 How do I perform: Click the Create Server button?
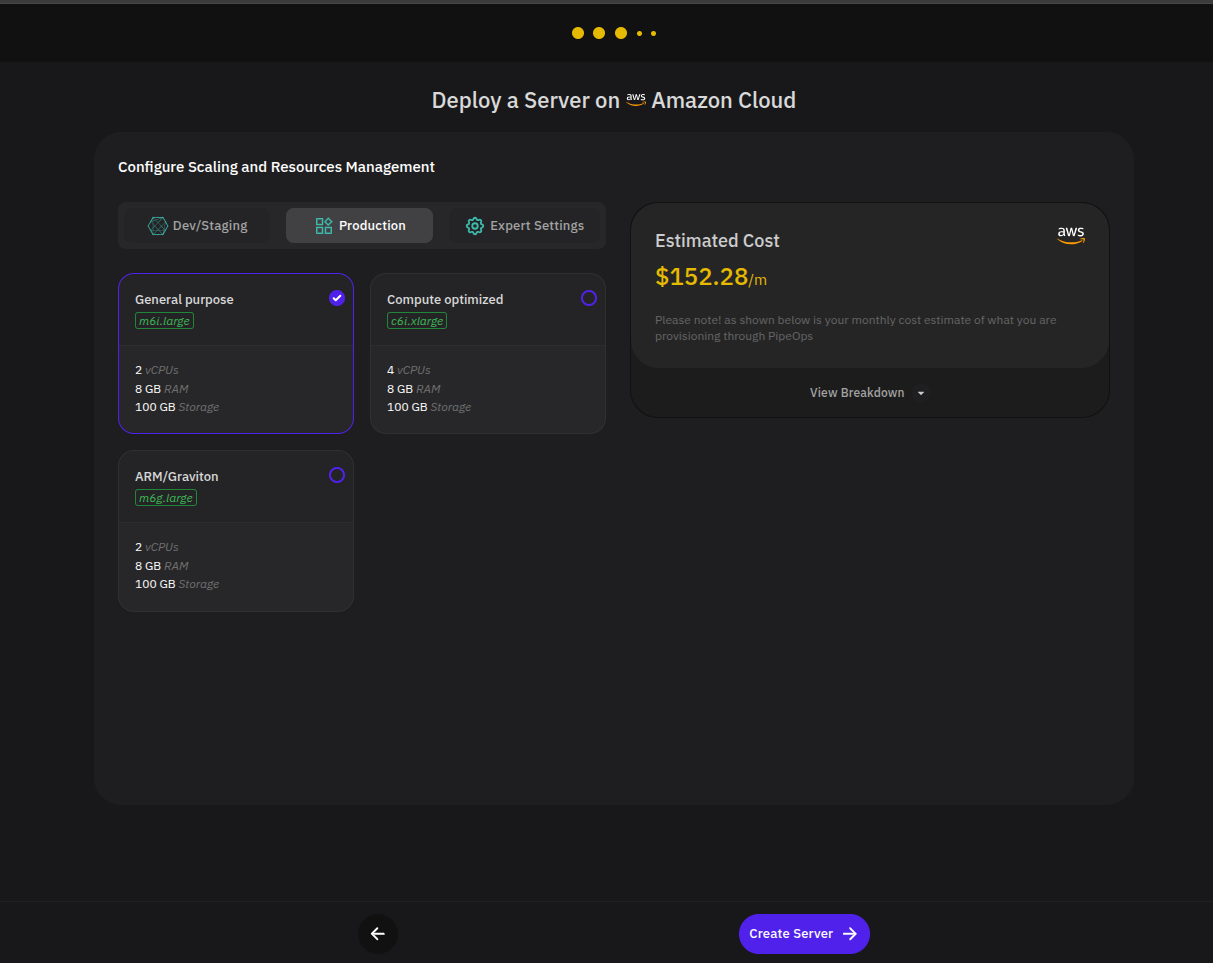(x=804, y=934)
